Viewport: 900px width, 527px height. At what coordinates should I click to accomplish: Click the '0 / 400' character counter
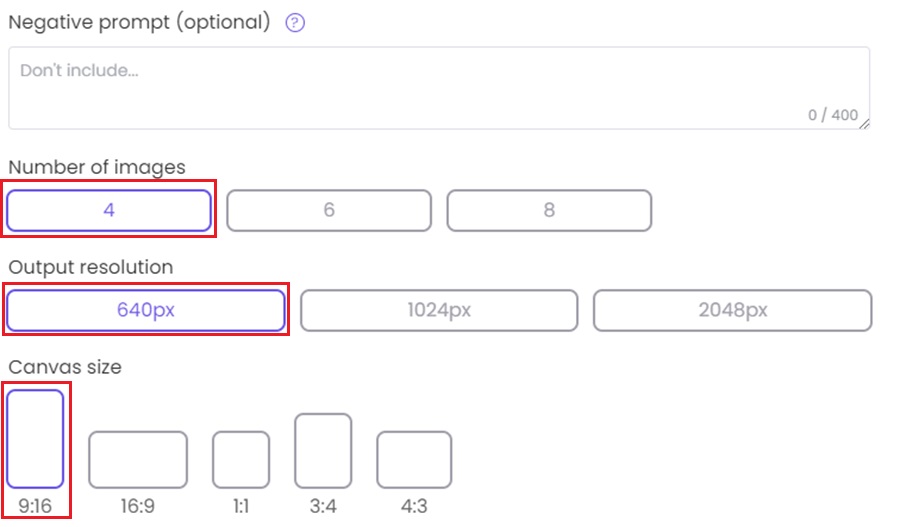pos(832,115)
